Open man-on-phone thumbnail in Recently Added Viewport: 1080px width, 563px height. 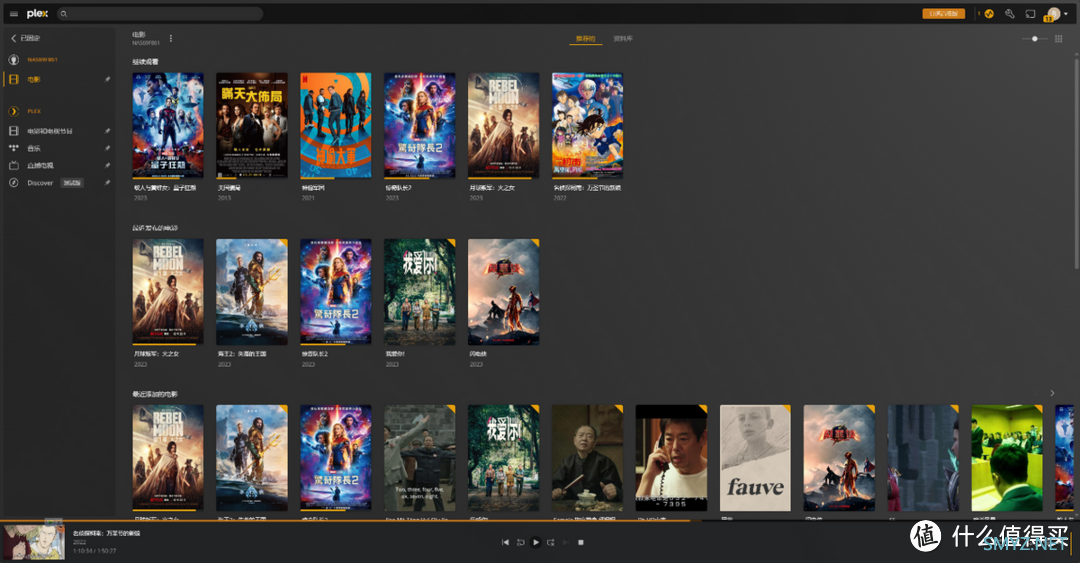pyautogui.click(x=672, y=458)
